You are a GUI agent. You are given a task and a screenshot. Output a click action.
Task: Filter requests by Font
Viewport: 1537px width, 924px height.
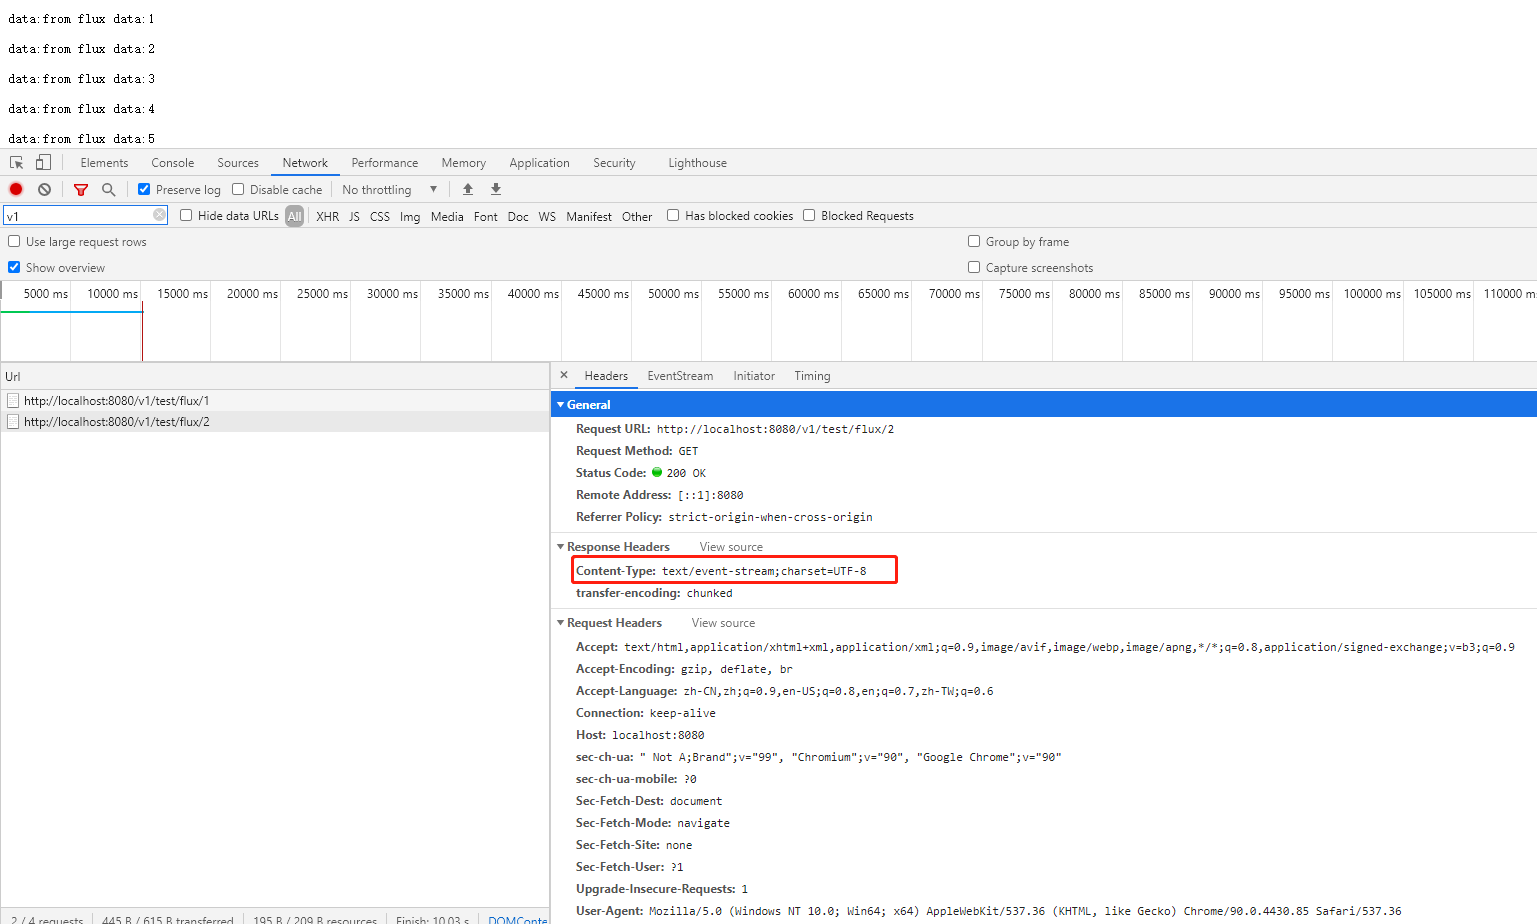486,216
